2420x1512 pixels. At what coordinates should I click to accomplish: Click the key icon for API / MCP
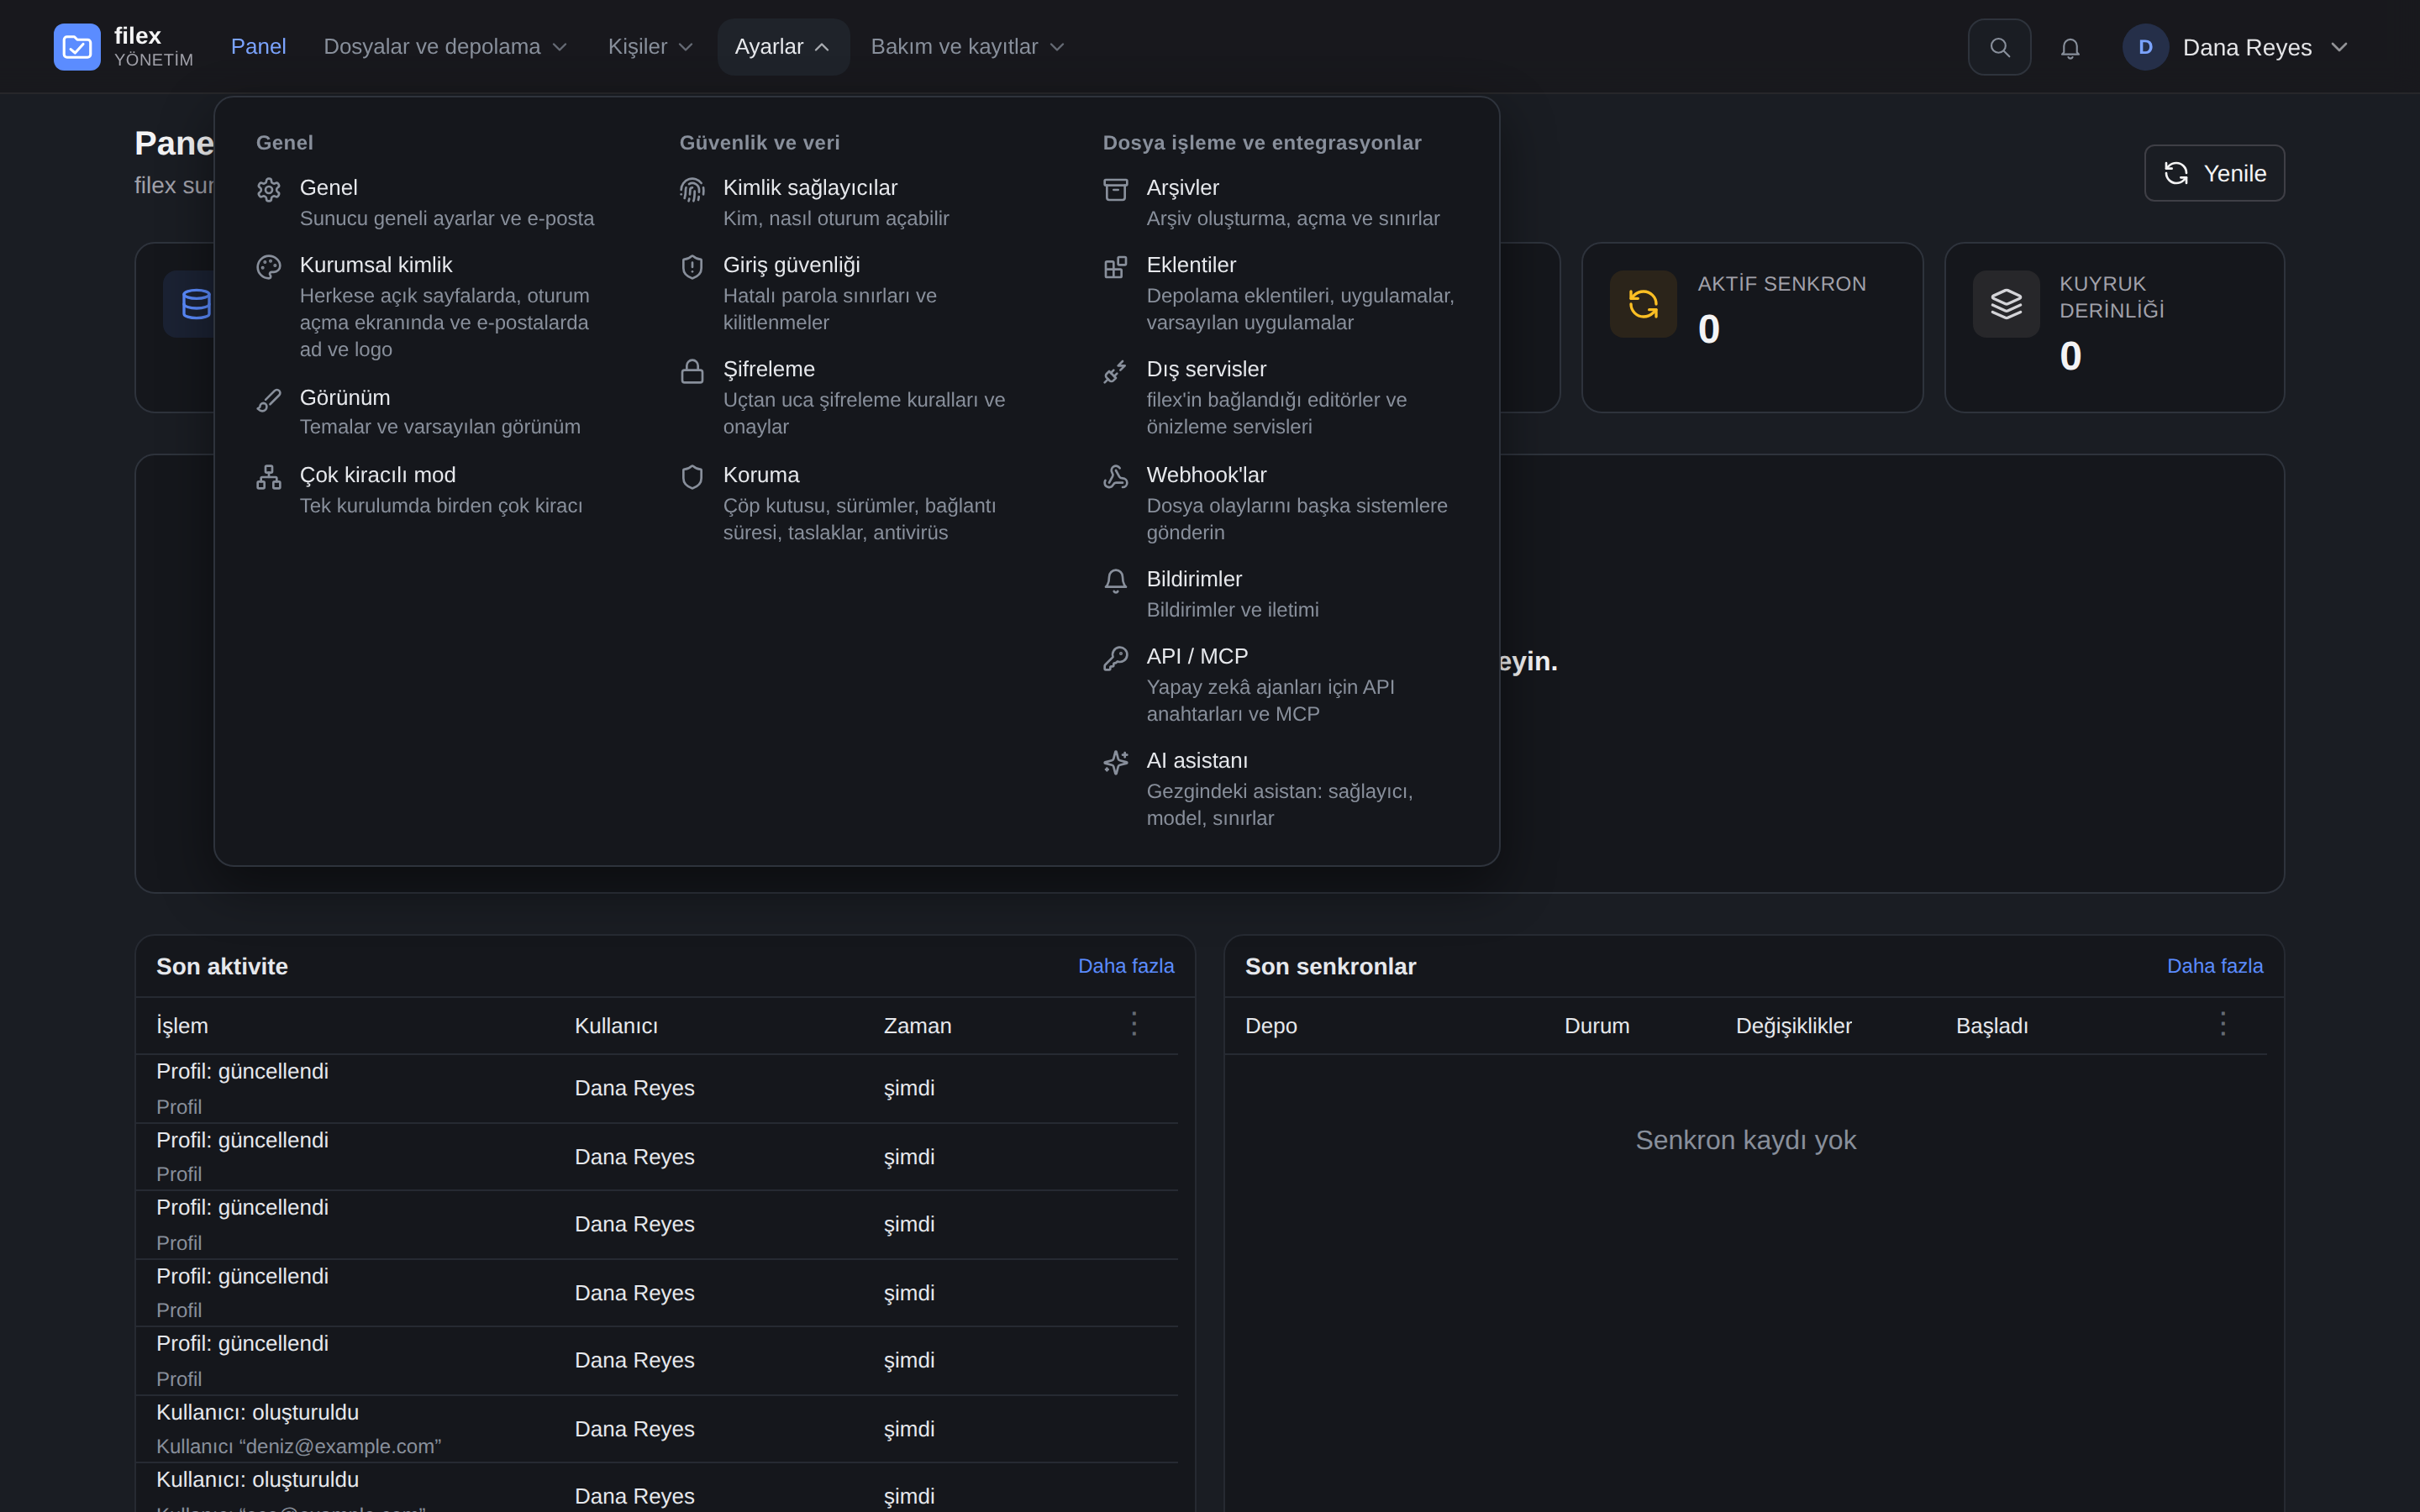tap(1116, 658)
